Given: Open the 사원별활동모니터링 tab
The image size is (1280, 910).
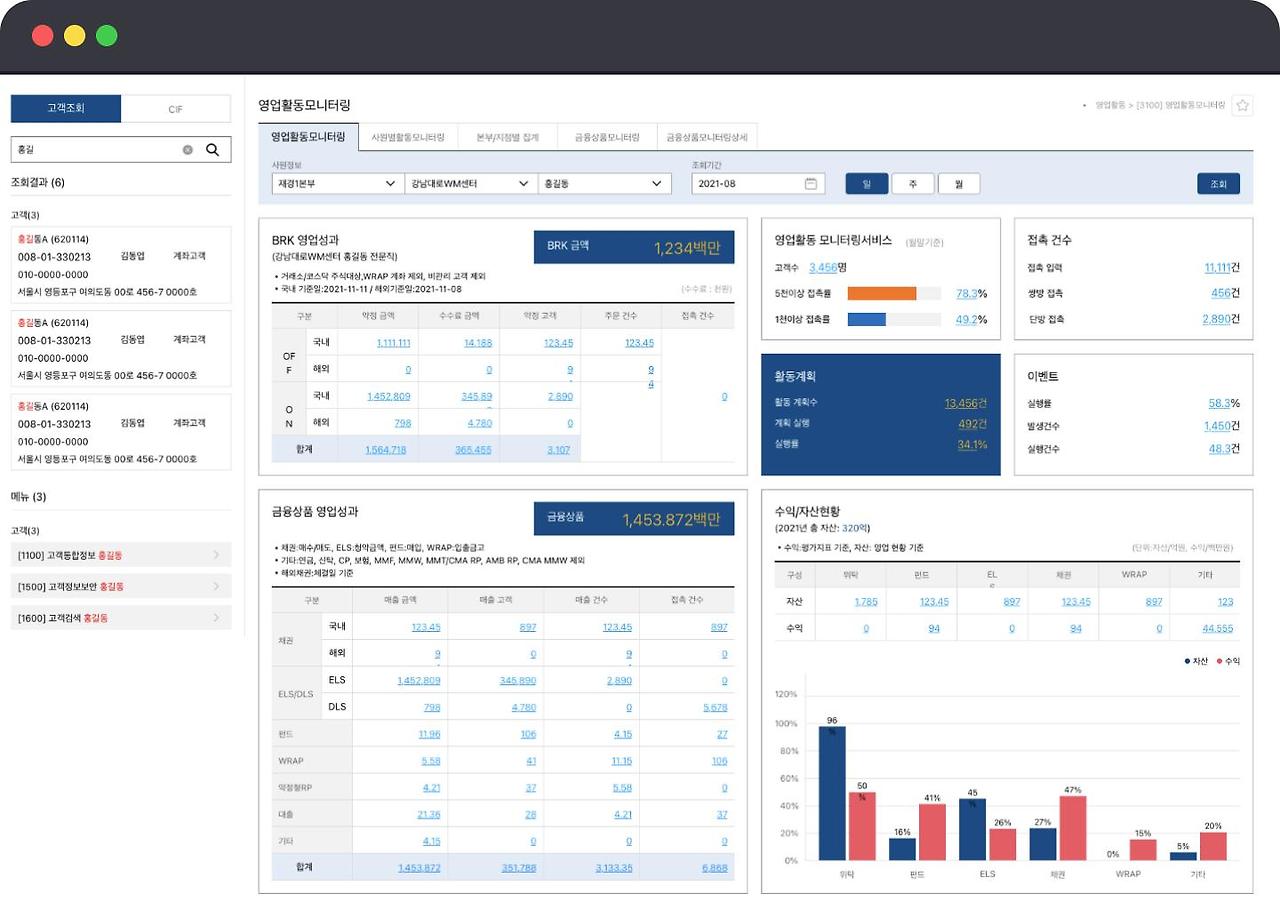Looking at the screenshot, I should 408,137.
